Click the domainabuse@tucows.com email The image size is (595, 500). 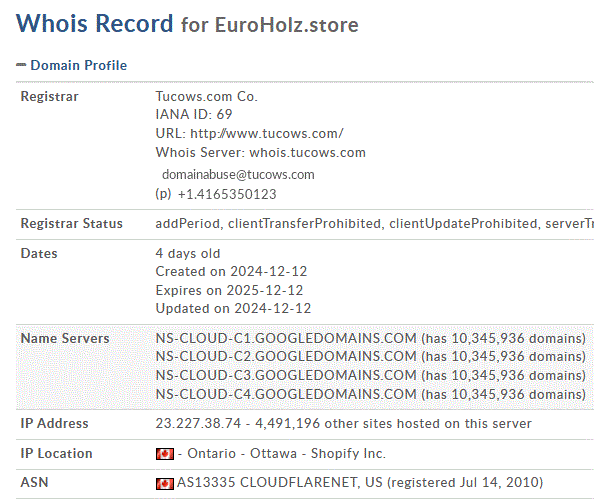(238, 175)
